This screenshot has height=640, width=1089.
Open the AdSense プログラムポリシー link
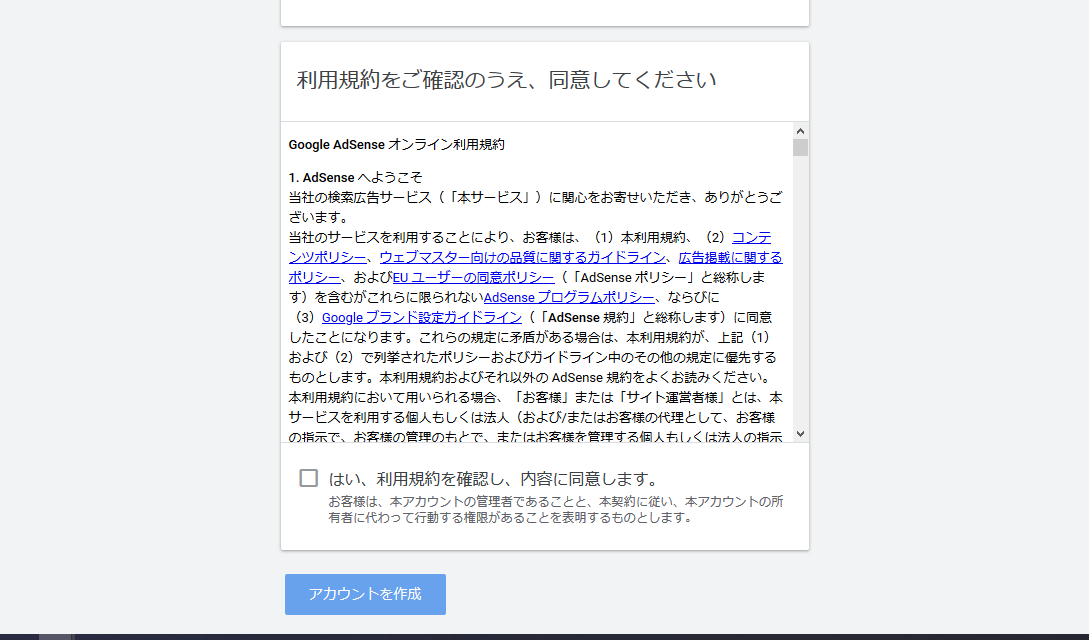click(x=569, y=298)
